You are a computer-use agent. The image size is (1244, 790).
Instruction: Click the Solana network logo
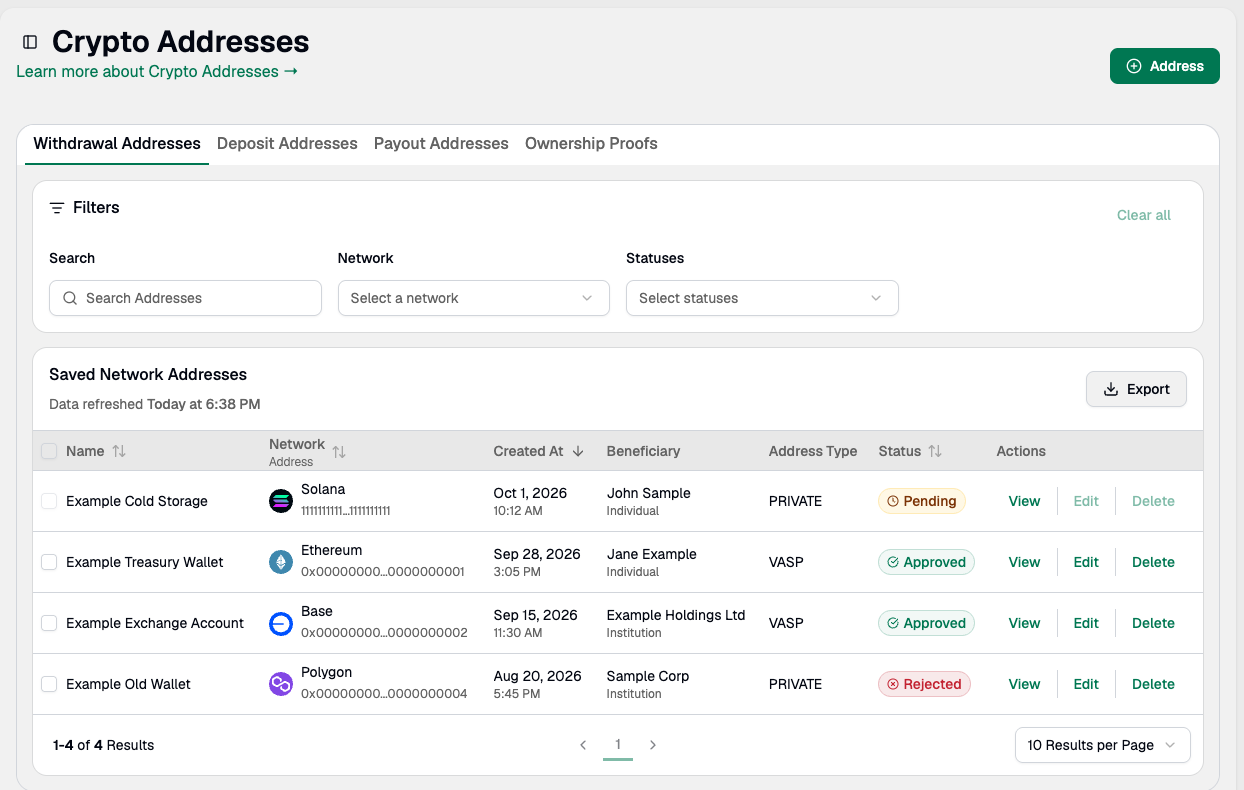coord(281,501)
